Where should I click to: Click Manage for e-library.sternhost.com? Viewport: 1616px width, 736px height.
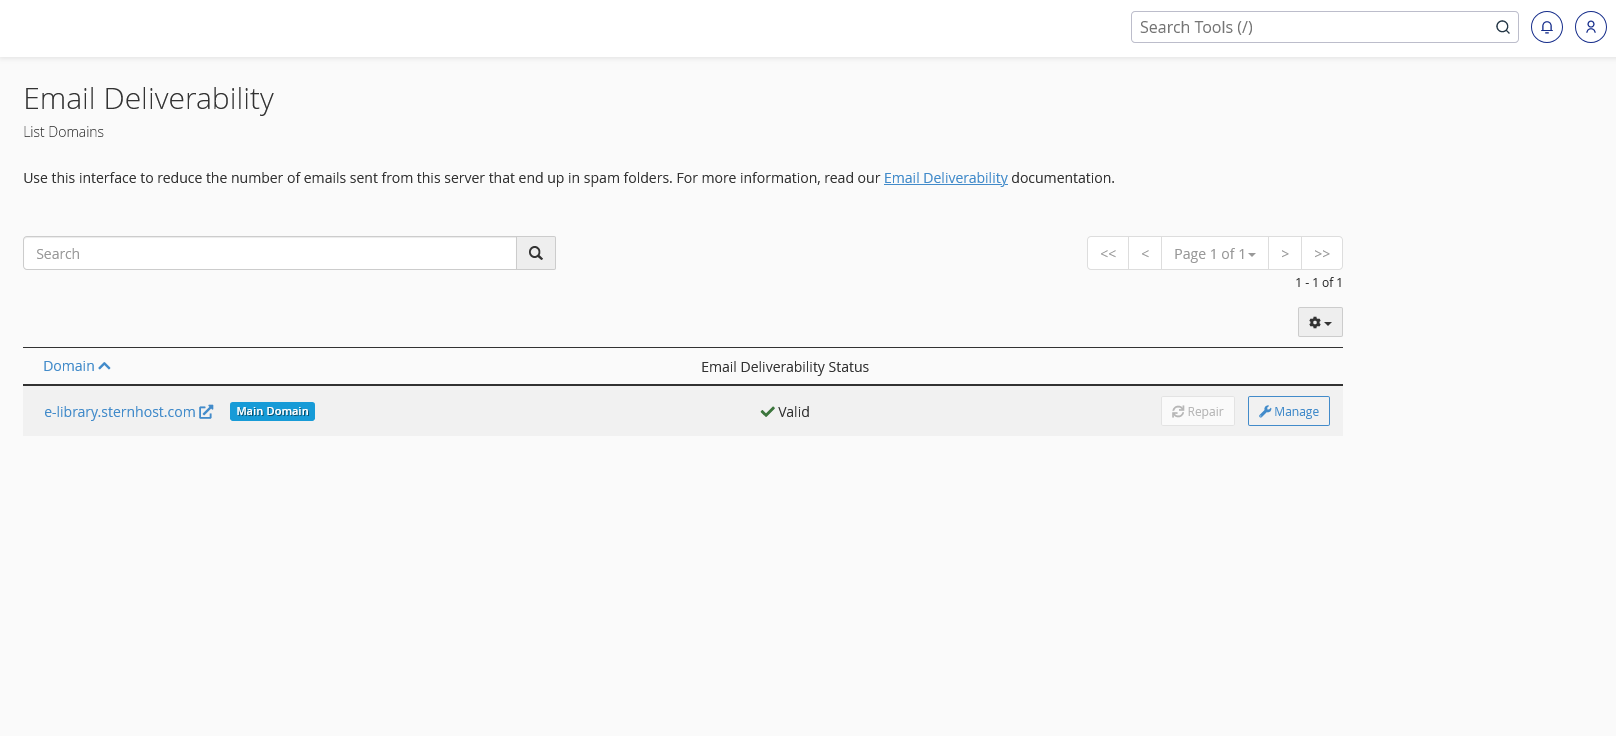(x=1288, y=412)
